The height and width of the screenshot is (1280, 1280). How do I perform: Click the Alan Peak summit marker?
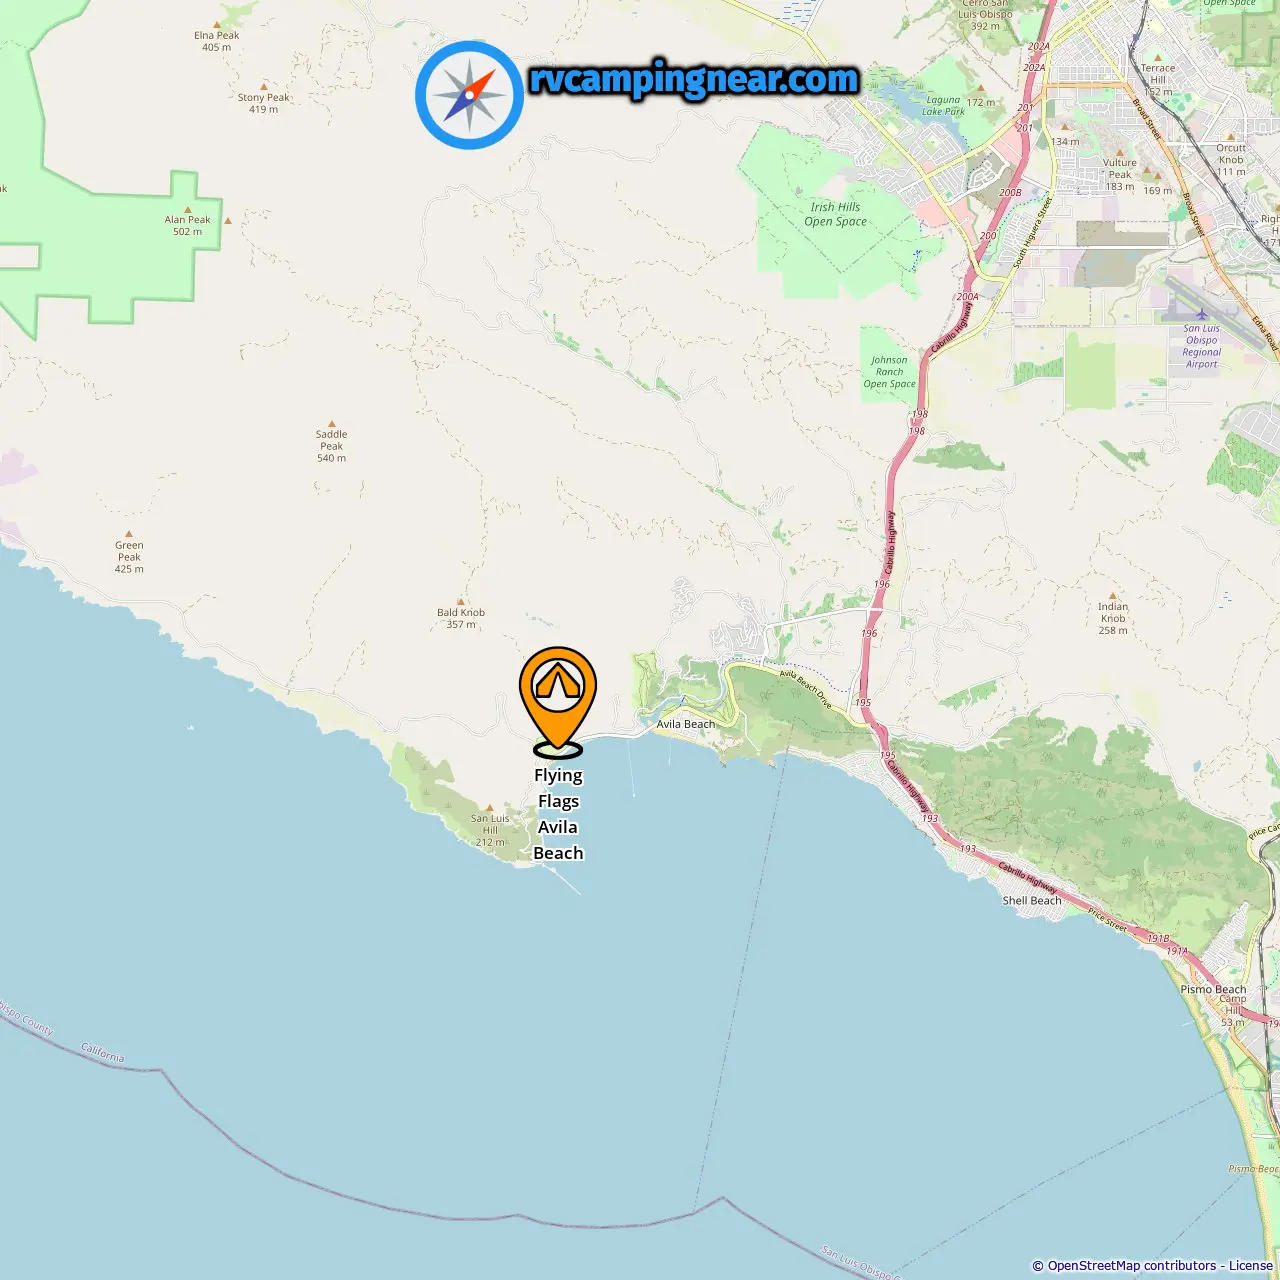[188, 209]
